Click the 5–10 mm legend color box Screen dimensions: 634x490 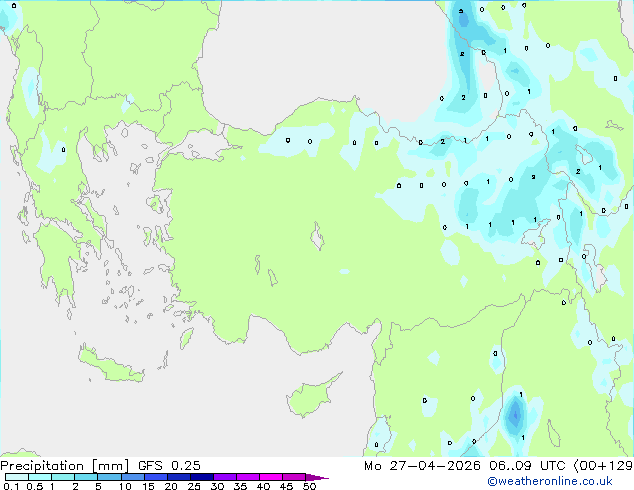tap(109, 477)
